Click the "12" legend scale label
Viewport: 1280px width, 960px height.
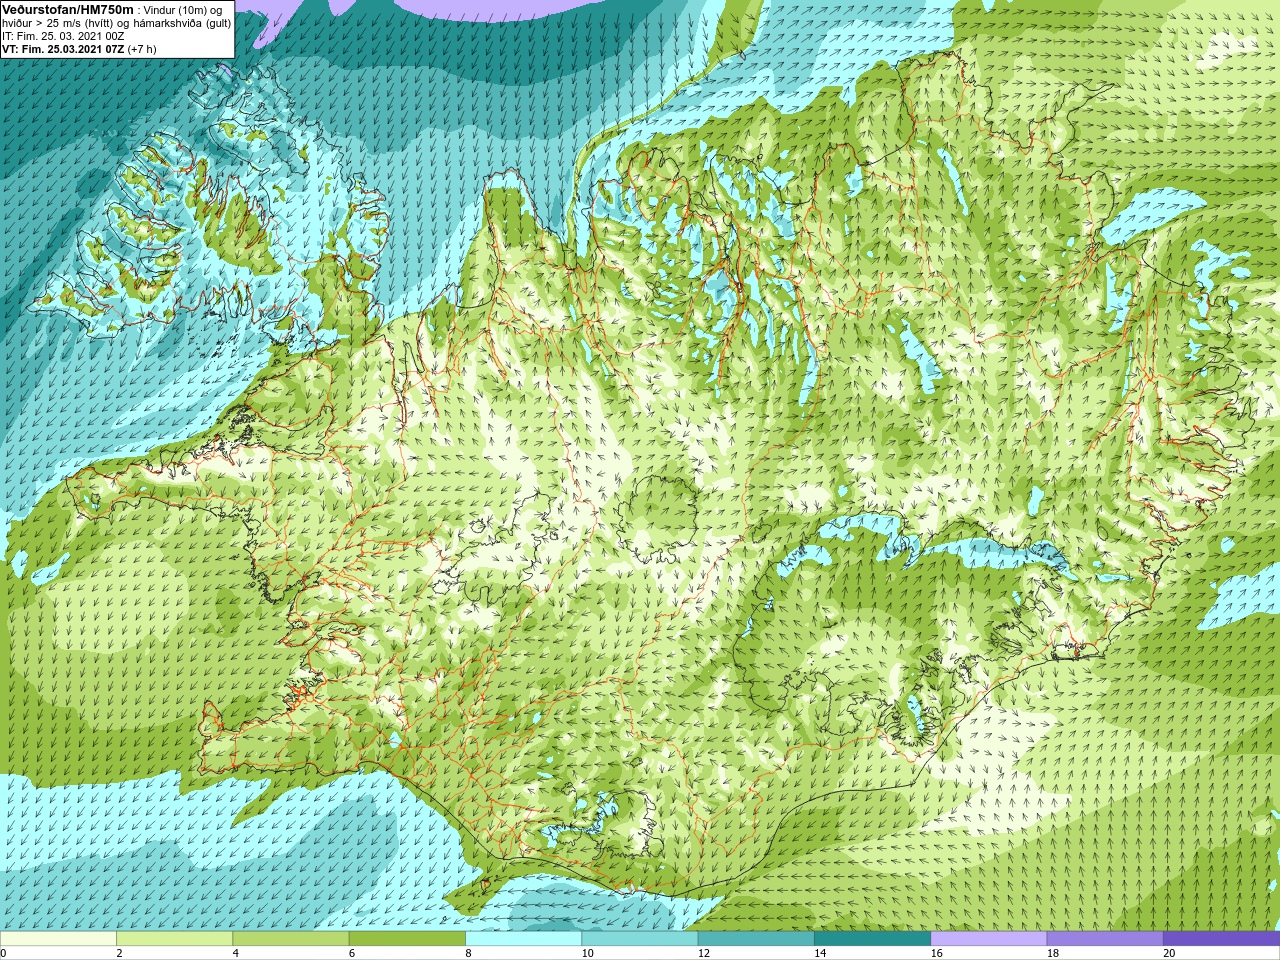click(x=704, y=953)
